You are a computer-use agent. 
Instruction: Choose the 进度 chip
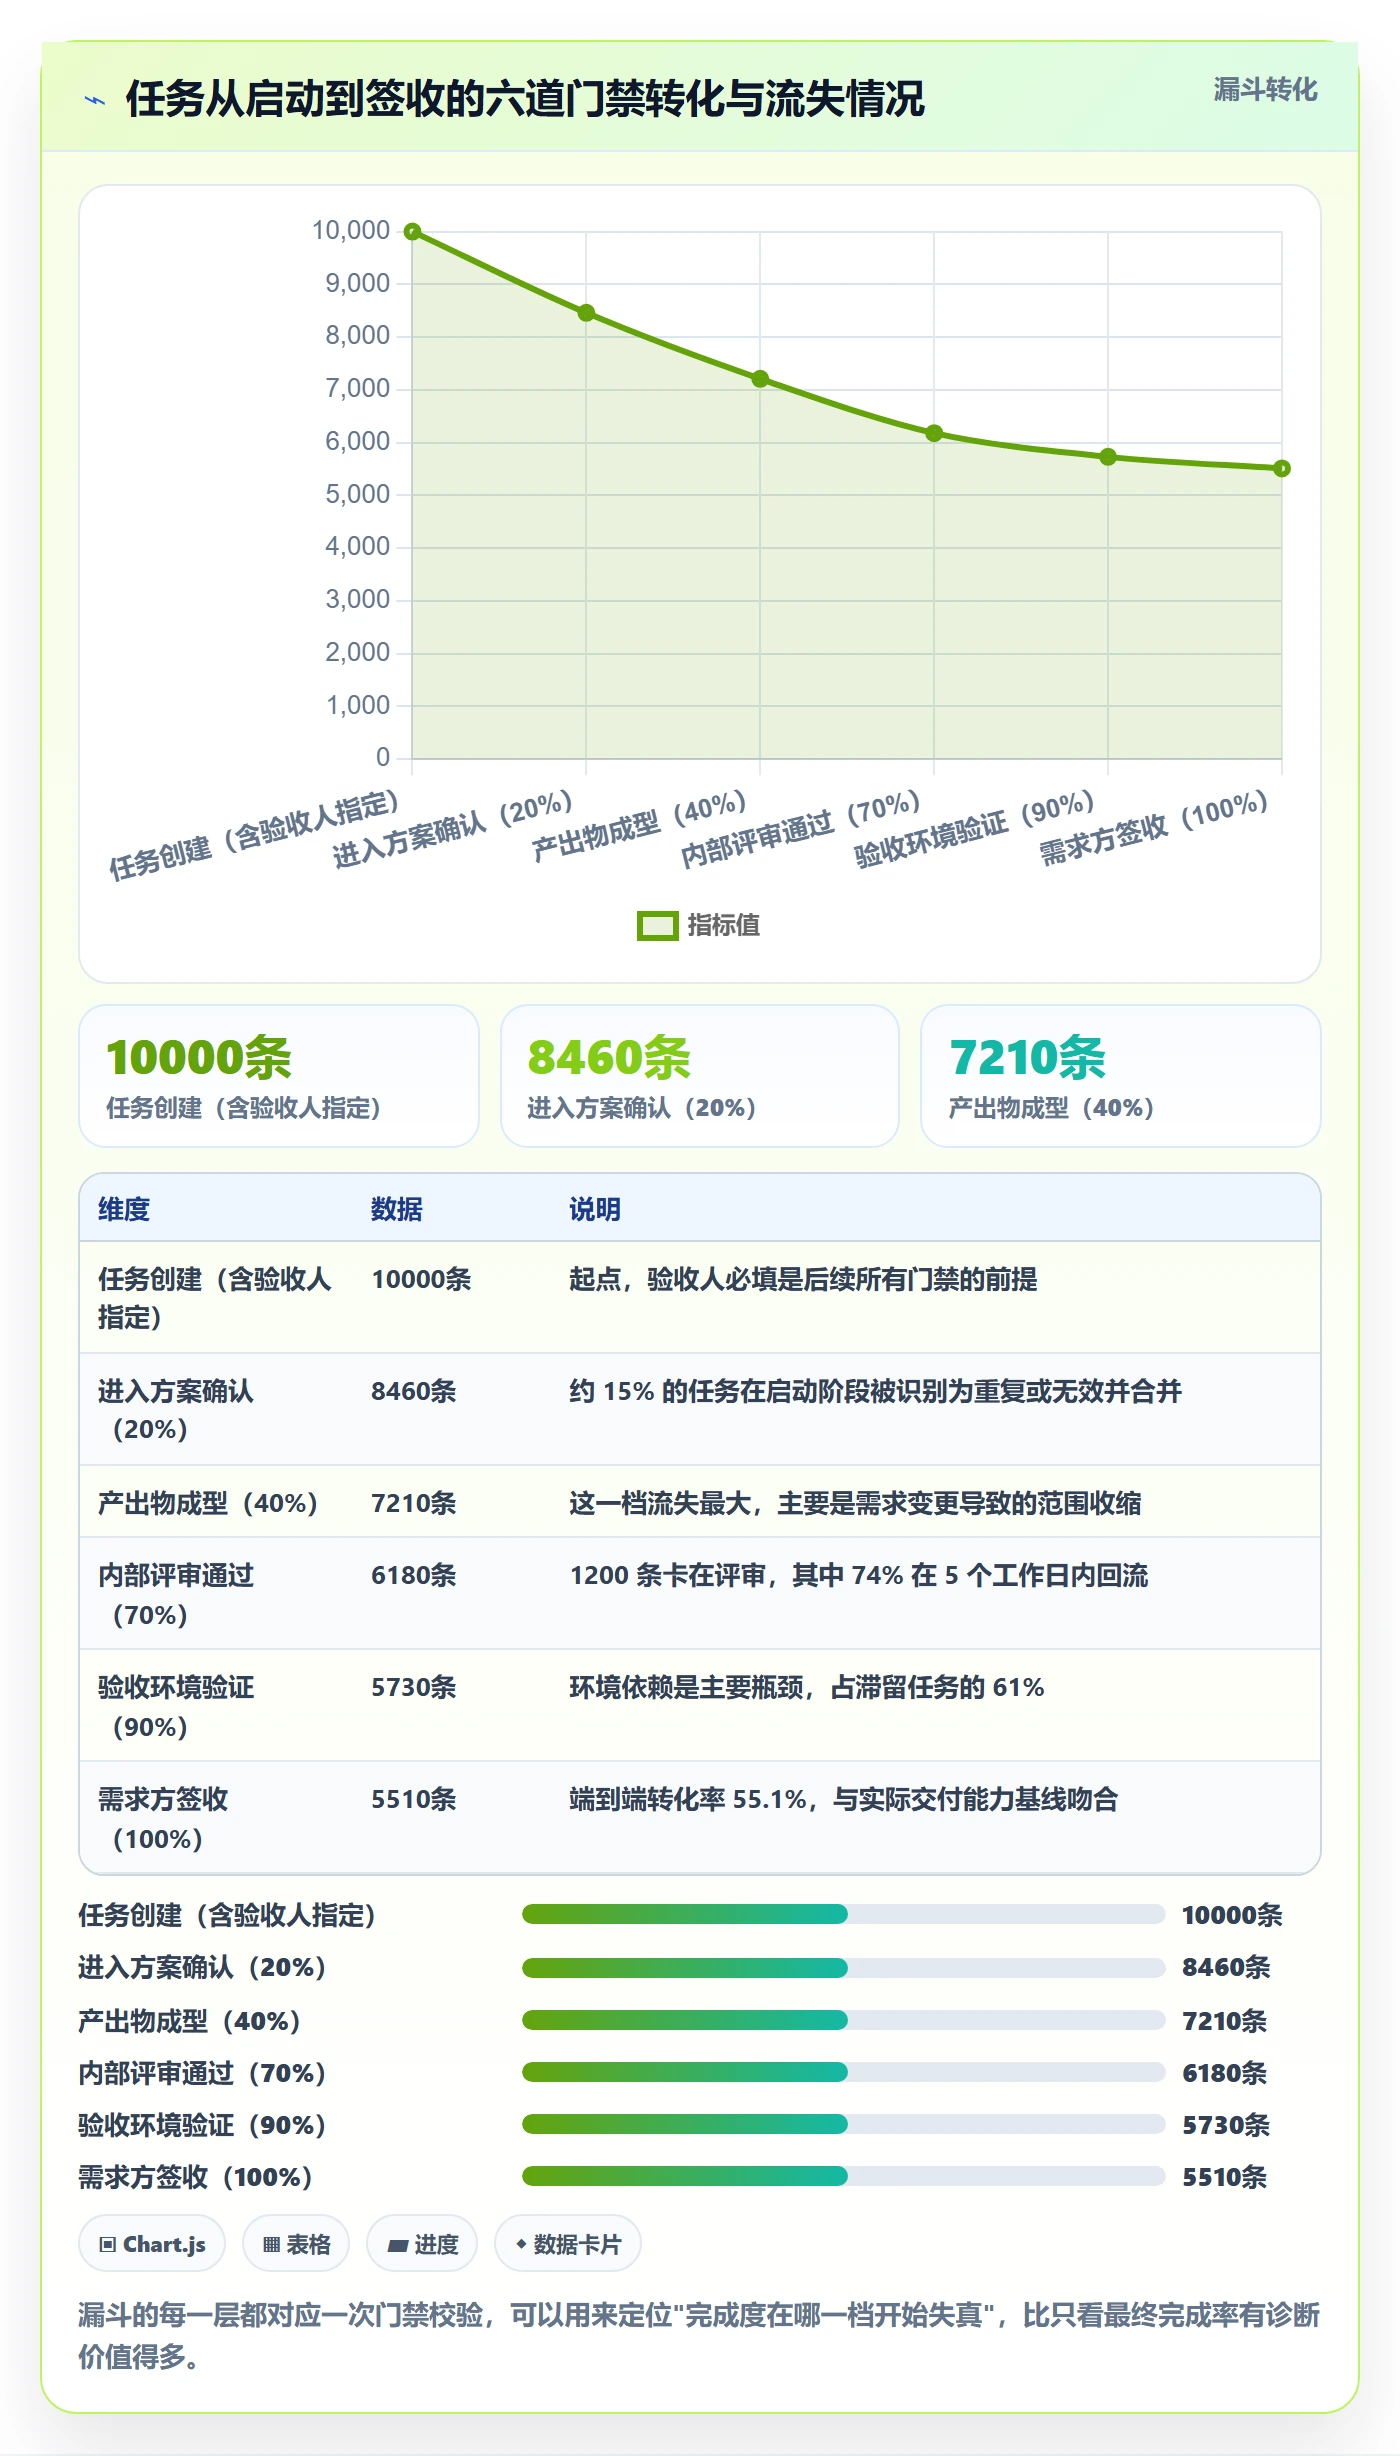pos(422,2244)
